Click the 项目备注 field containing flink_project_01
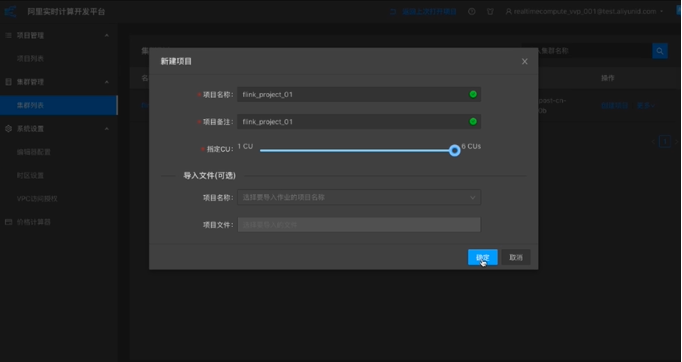The image size is (682, 362). pos(359,122)
